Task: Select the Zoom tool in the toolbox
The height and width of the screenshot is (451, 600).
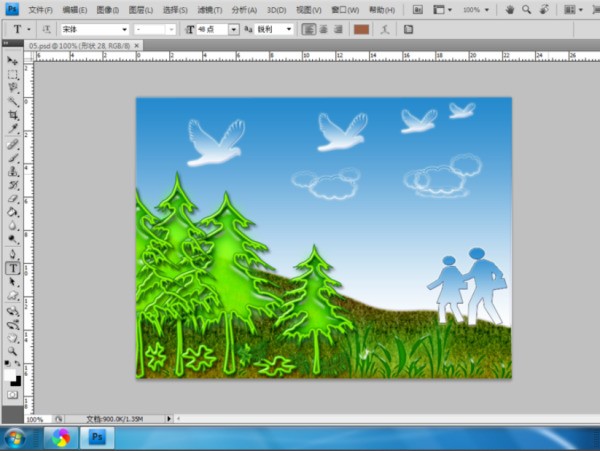Action: (13, 350)
